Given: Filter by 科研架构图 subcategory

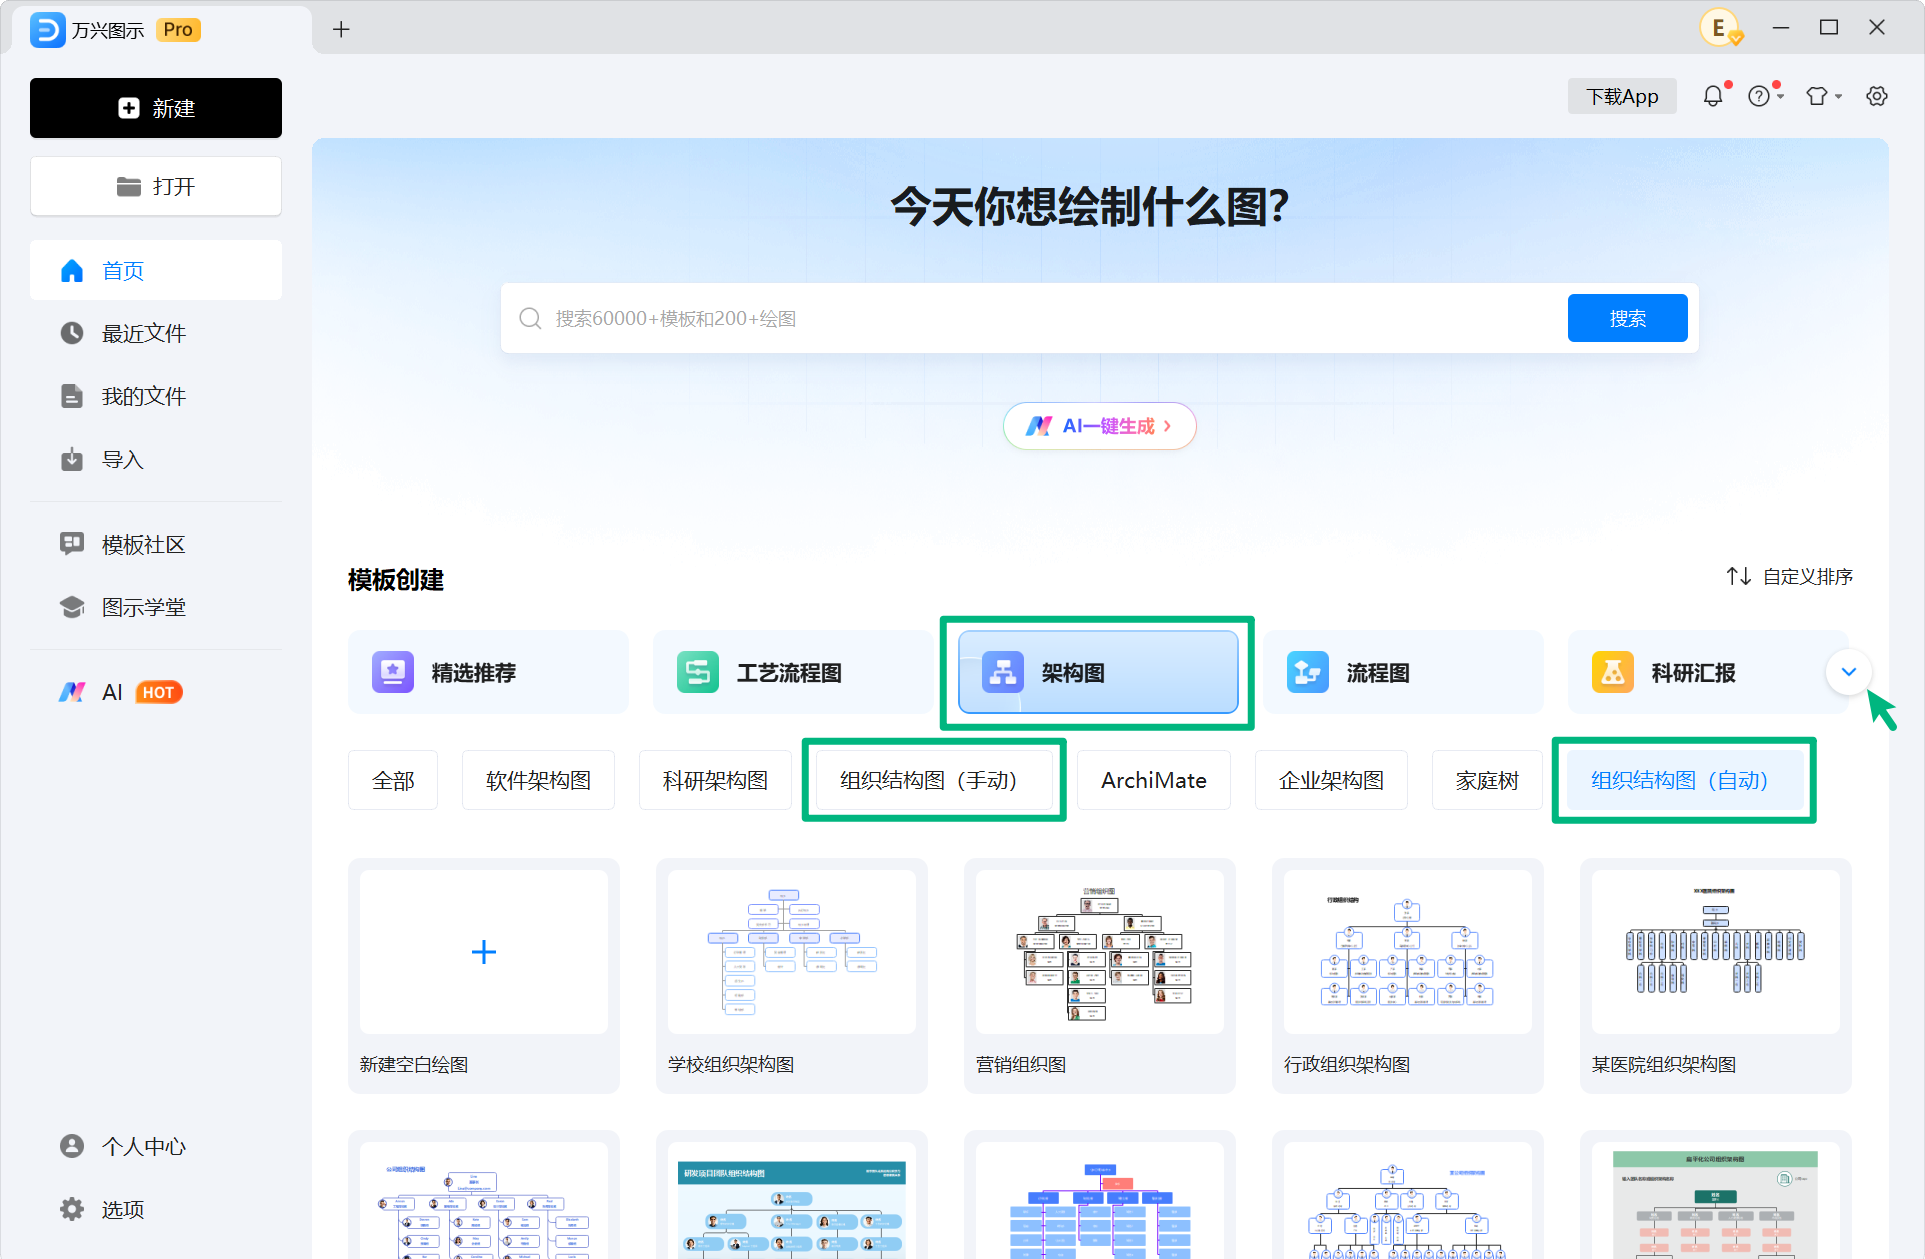Looking at the screenshot, I should coord(715,780).
